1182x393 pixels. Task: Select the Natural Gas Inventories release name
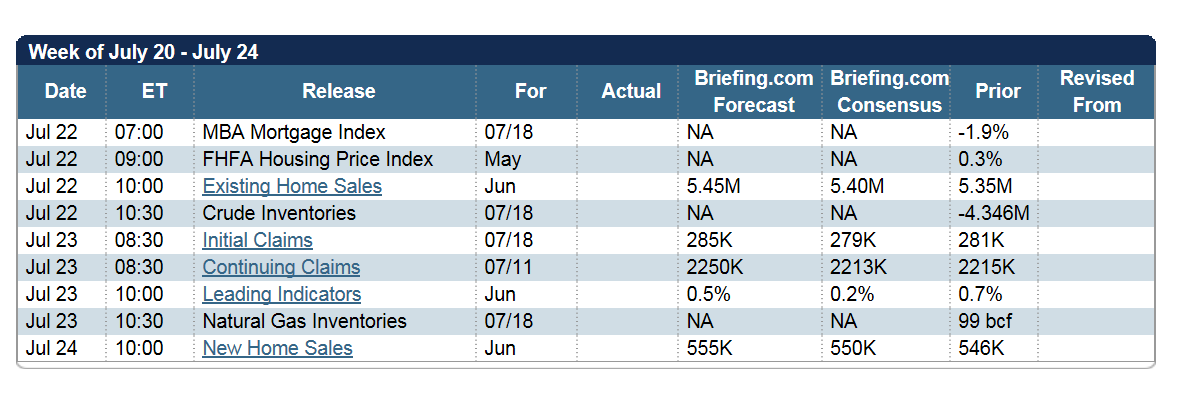pos(305,321)
